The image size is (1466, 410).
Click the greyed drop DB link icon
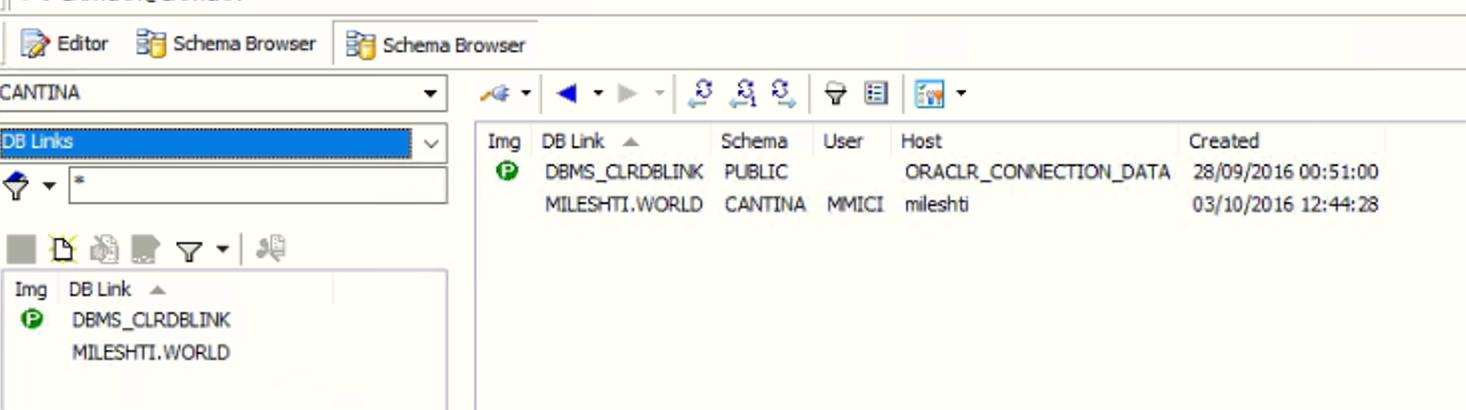point(104,249)
